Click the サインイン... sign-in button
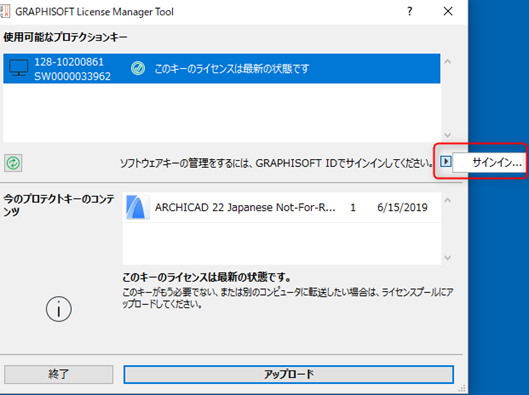This screenshot has width=529, height=395. 489,163
